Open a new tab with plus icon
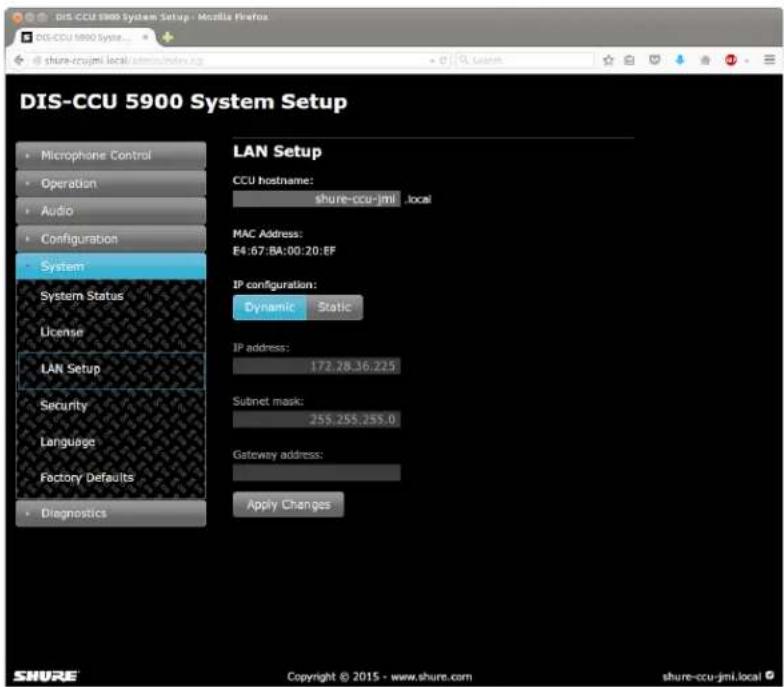This screenshot has width=784, height=687. click(x=168, y=37)
